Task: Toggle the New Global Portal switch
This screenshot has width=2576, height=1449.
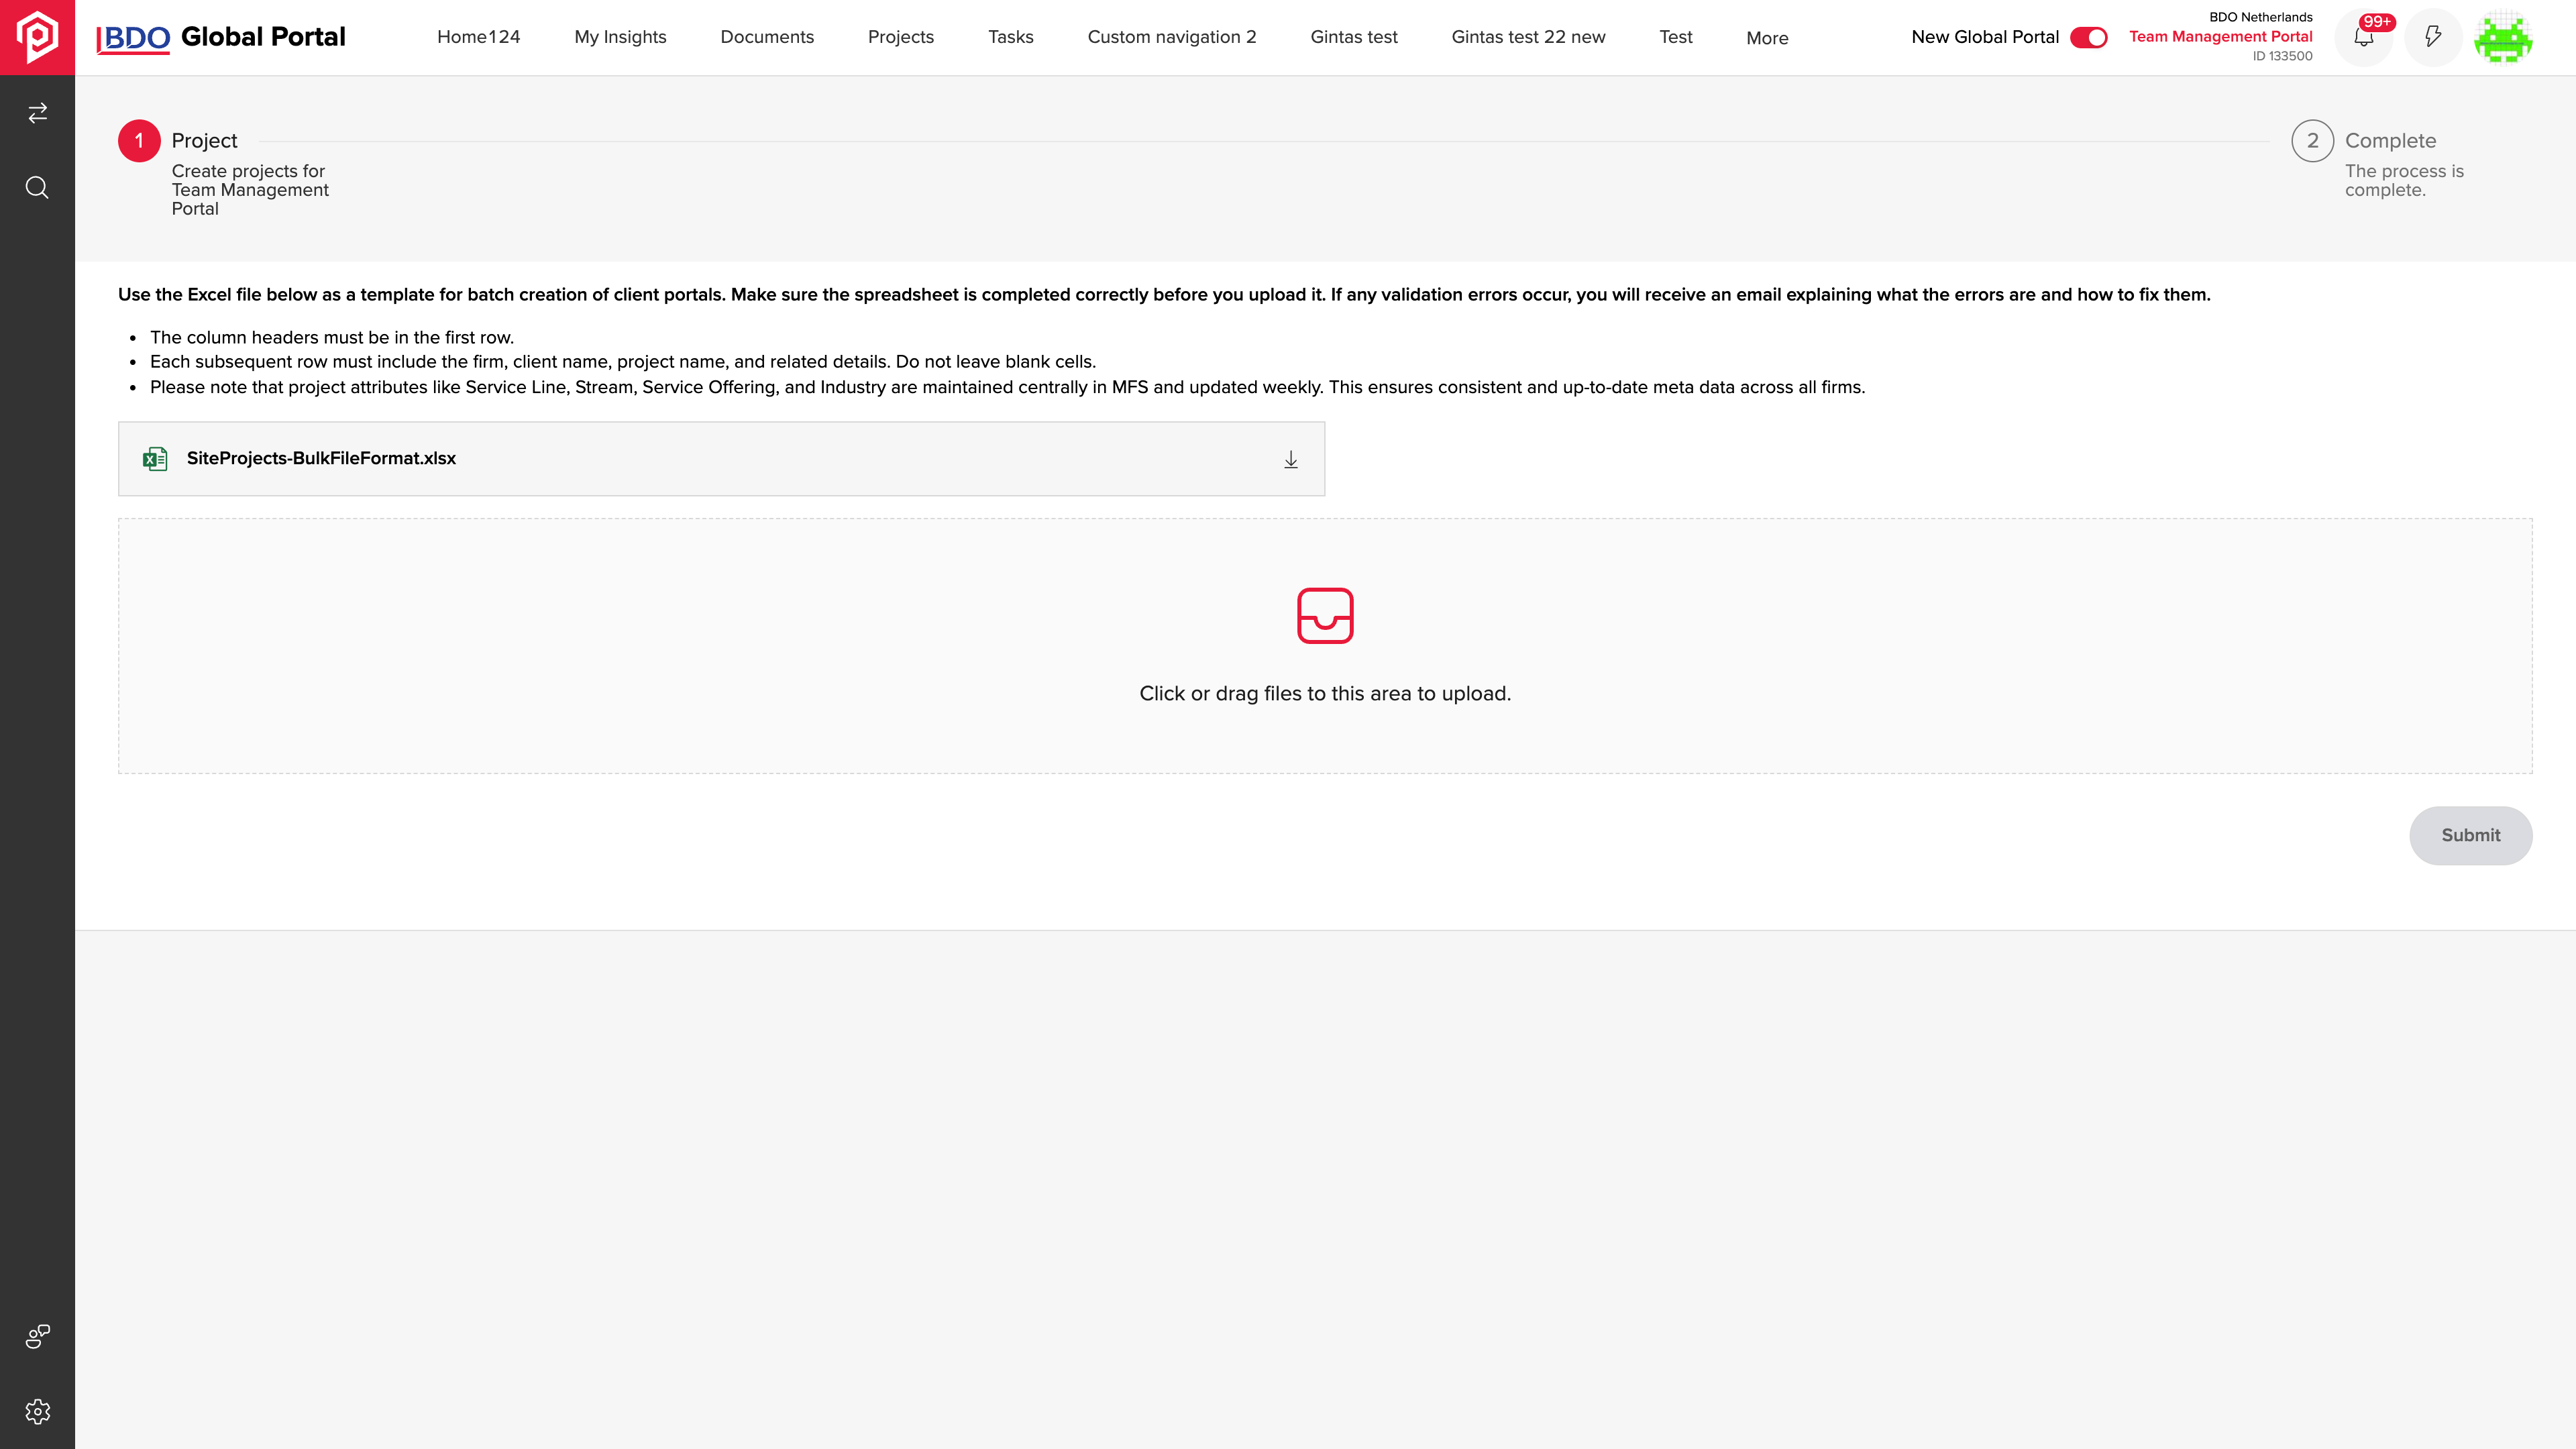Action: (2088, 37)
